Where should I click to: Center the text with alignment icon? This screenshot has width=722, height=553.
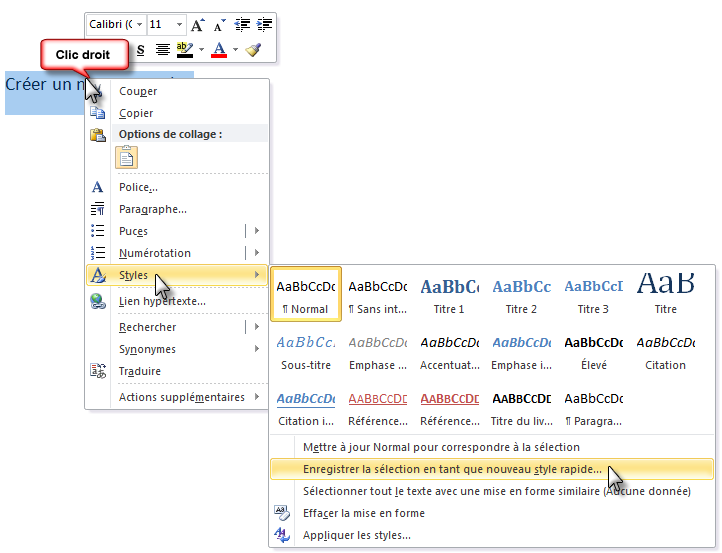pyautogui.click(x=162, y=49)
